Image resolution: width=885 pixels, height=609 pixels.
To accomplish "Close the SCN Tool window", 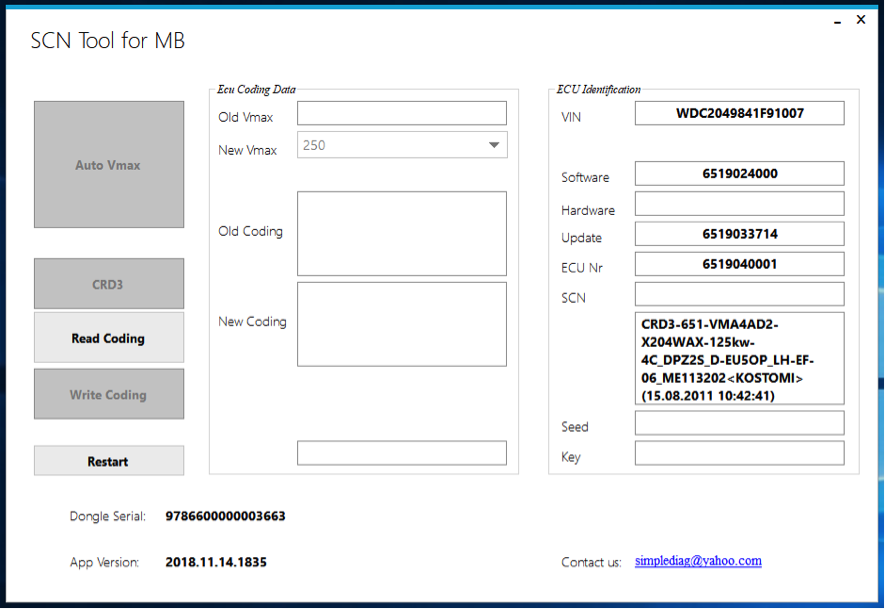I will click(x=861, y=20).
